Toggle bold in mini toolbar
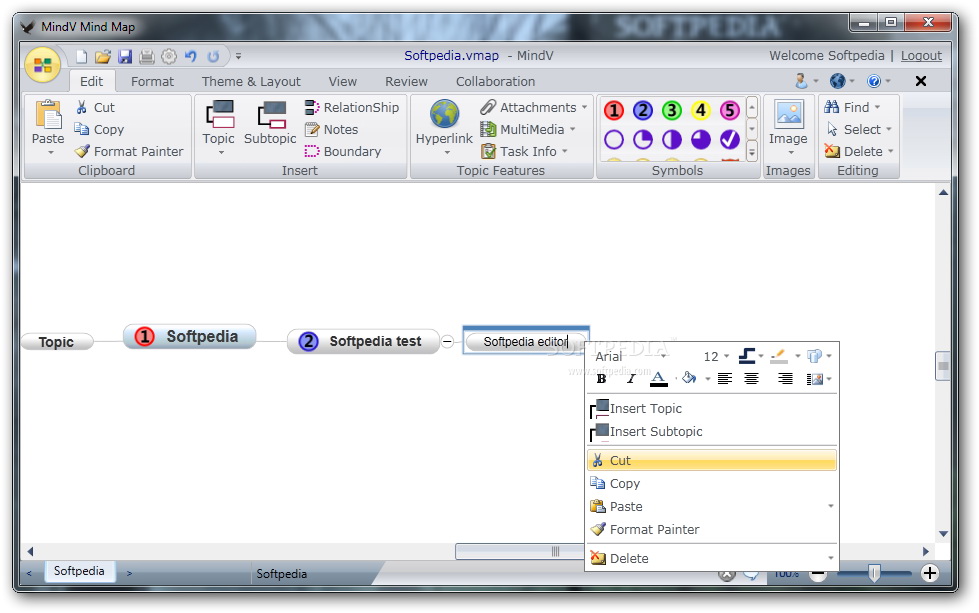 (x=601, y=378)
